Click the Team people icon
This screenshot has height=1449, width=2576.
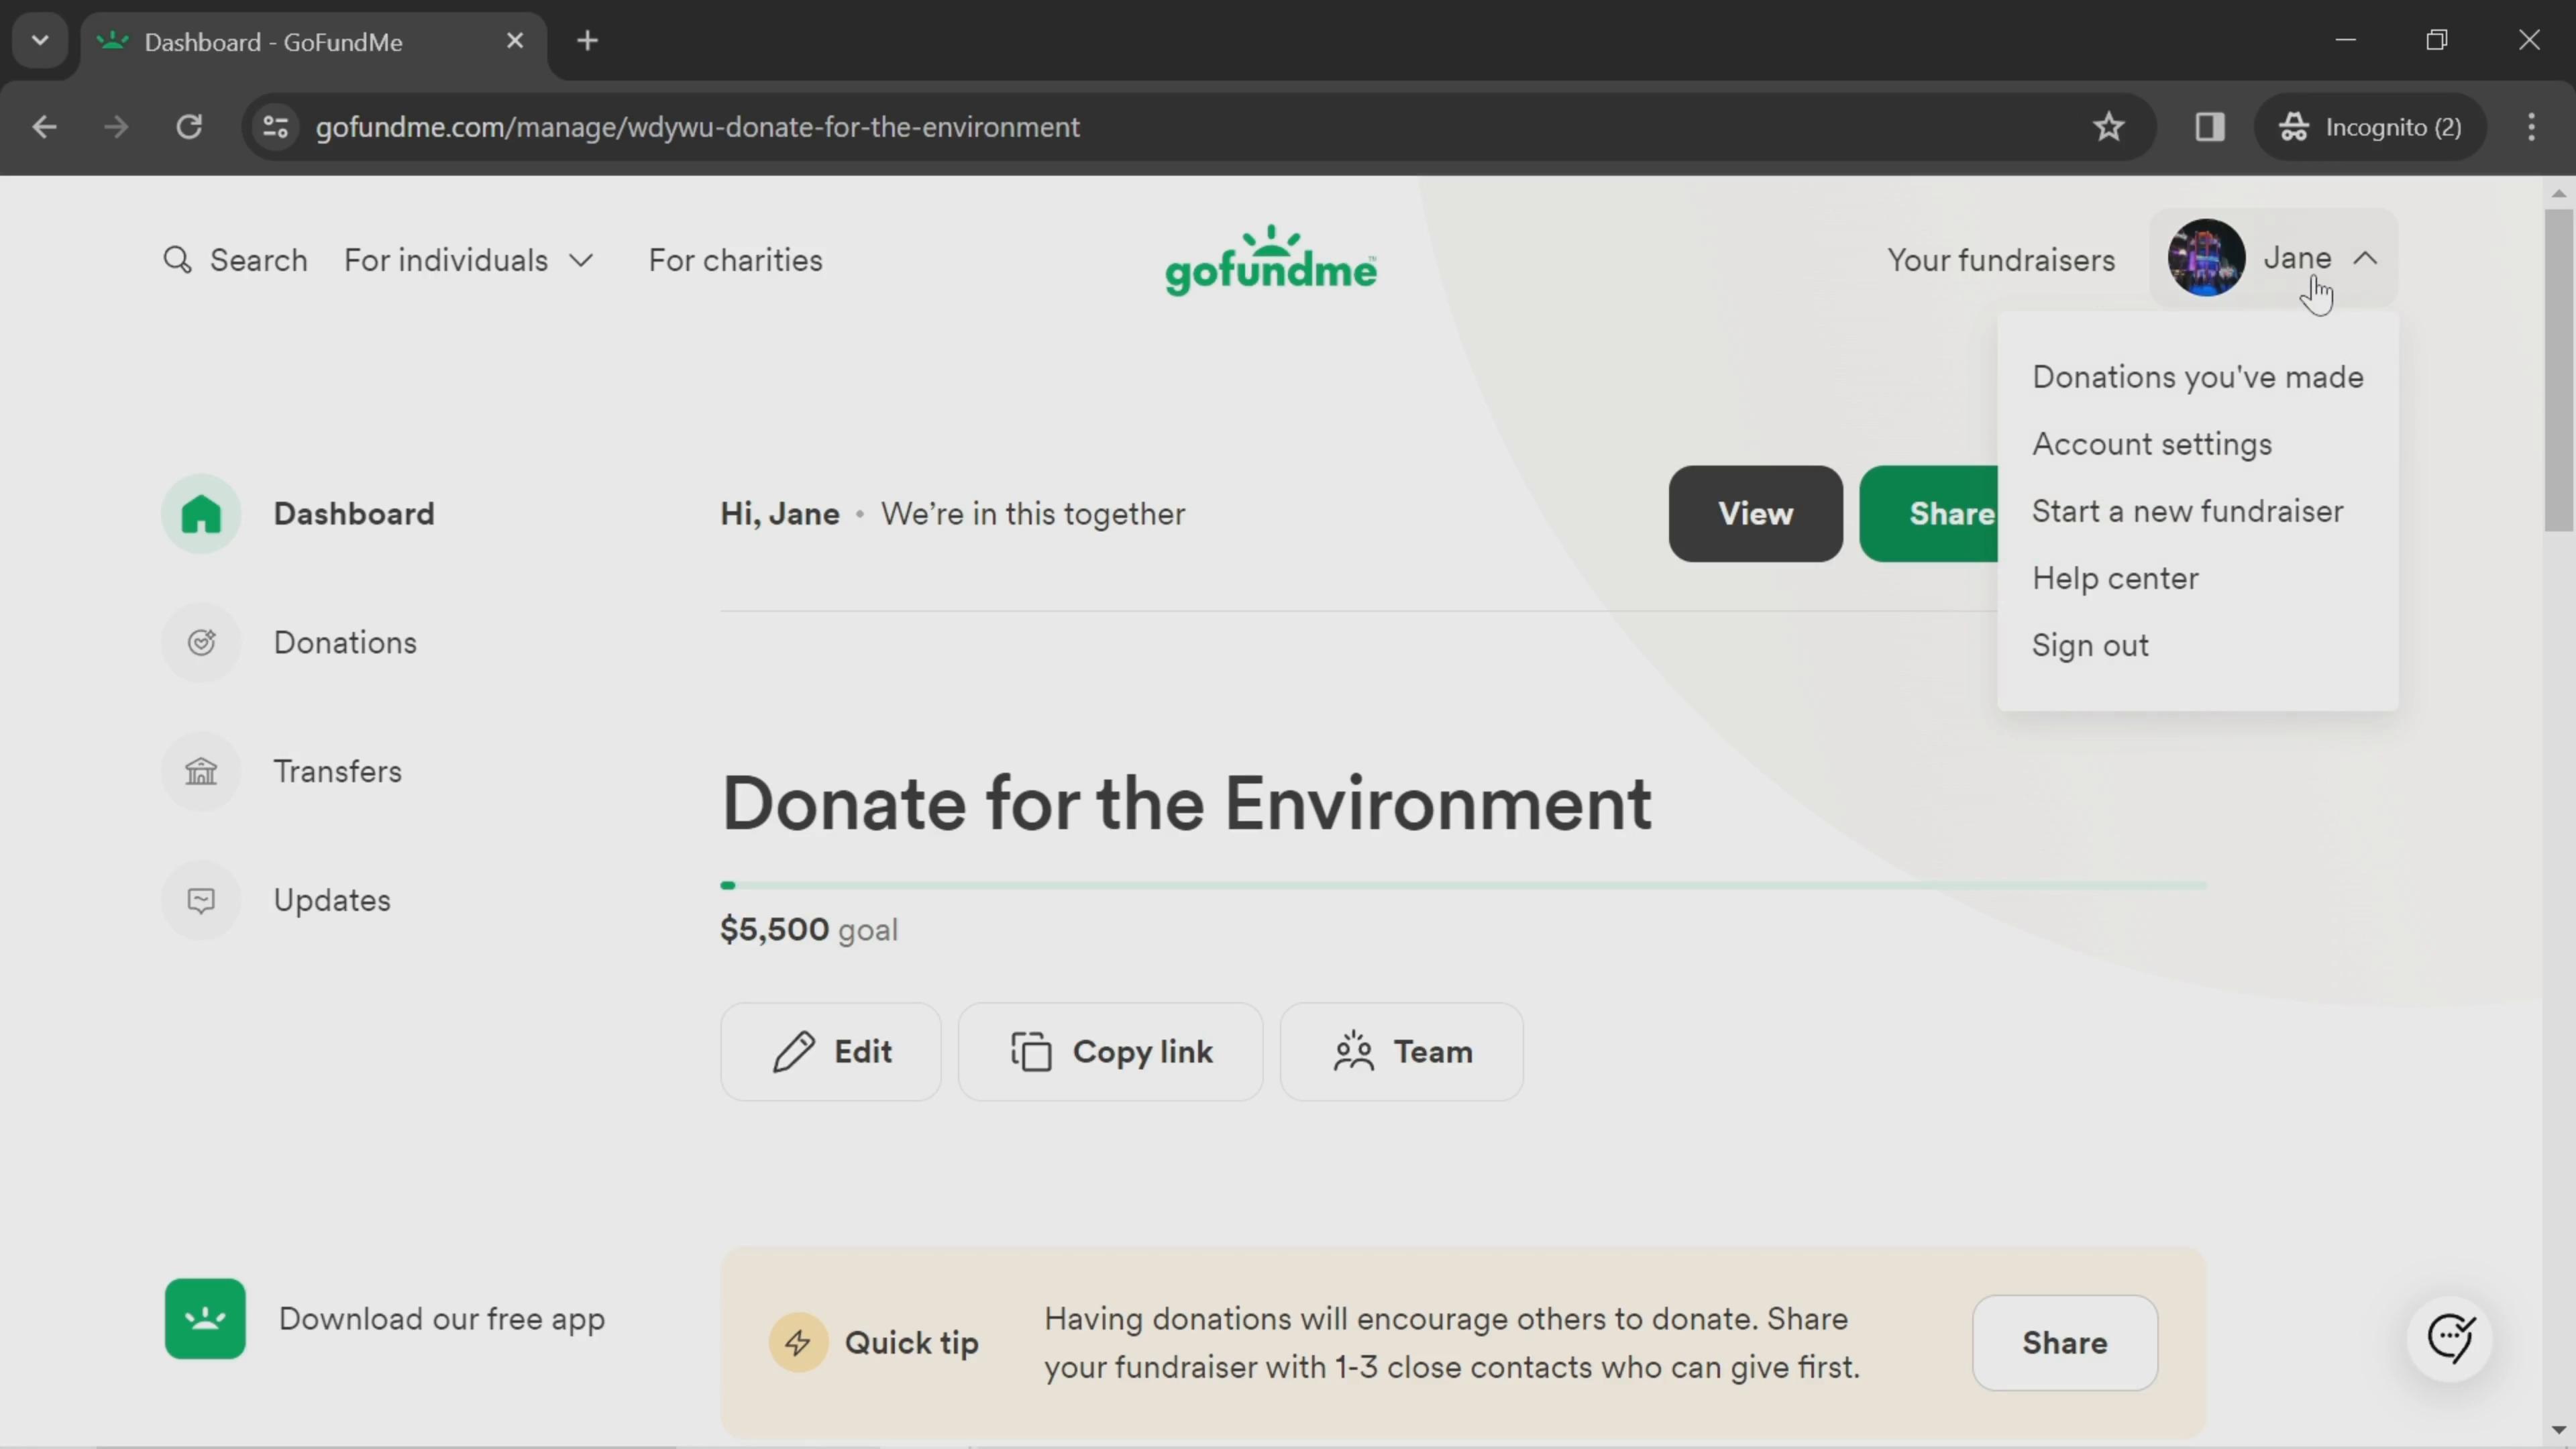[1355, 1051]
